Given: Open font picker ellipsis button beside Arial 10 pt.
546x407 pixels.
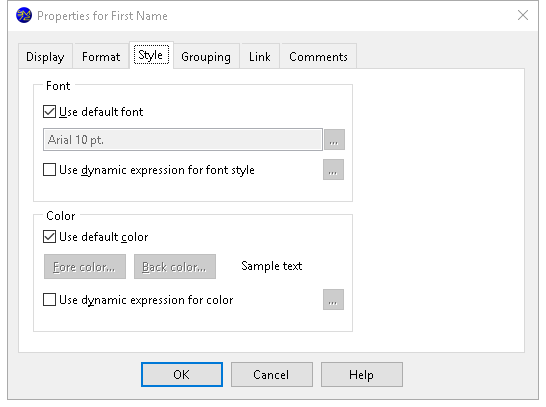Looking at the screenshot, I should [x=334, y=140].
